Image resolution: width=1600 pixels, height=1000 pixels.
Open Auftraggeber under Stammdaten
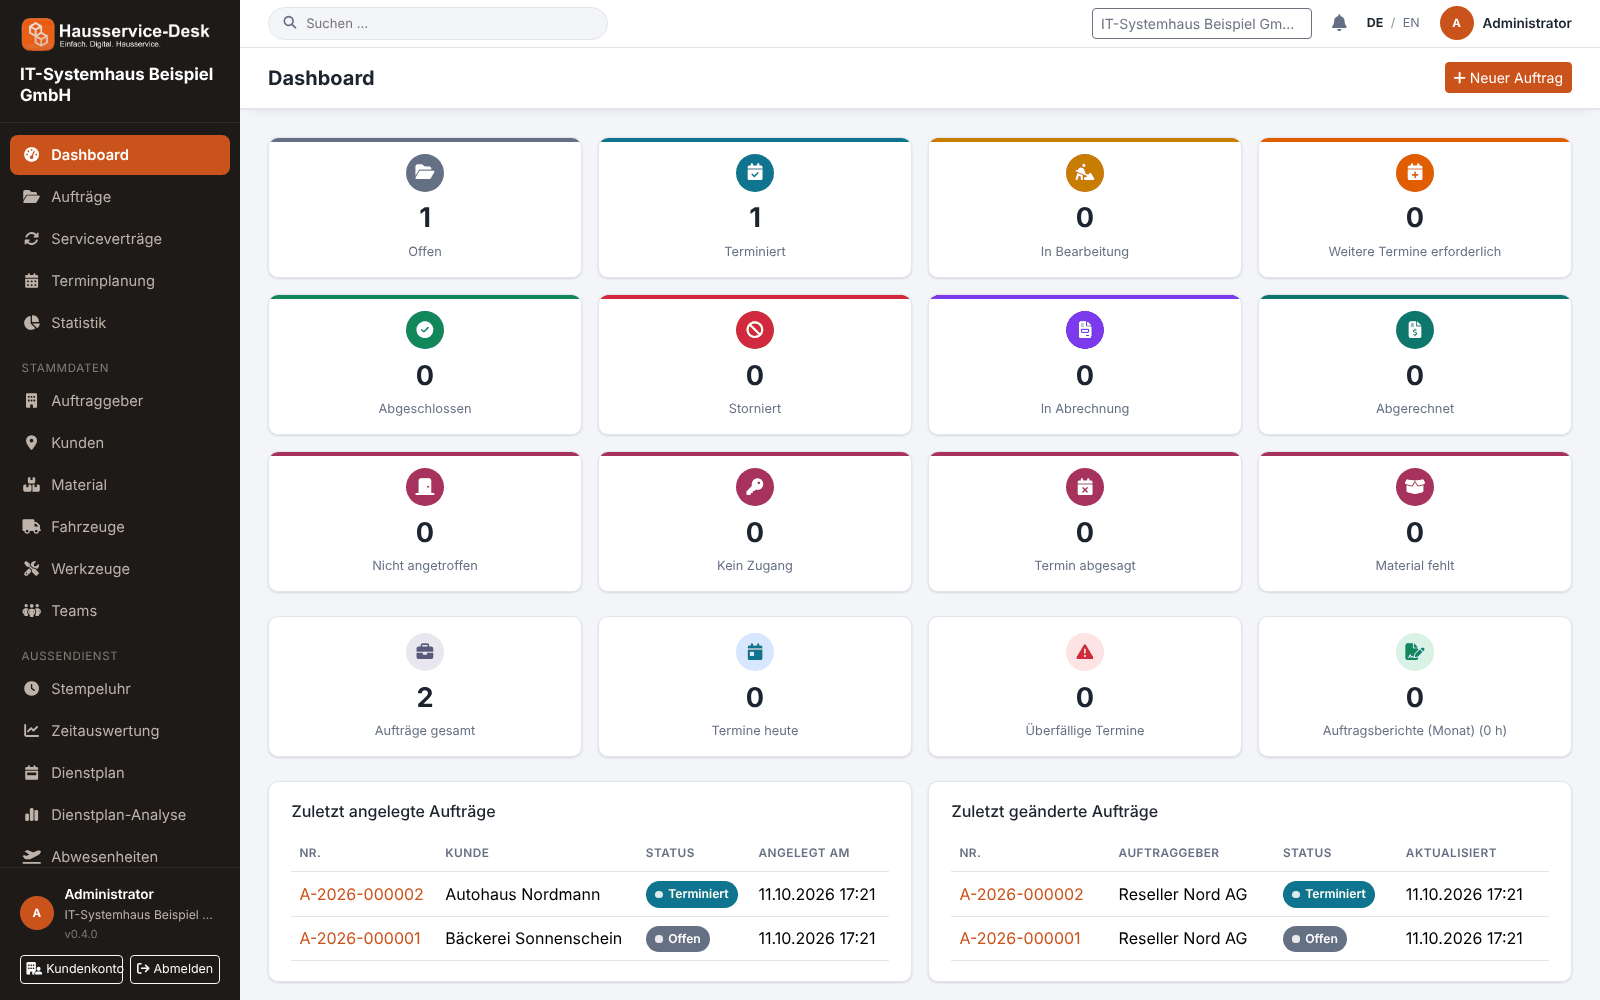pos(120,401)
